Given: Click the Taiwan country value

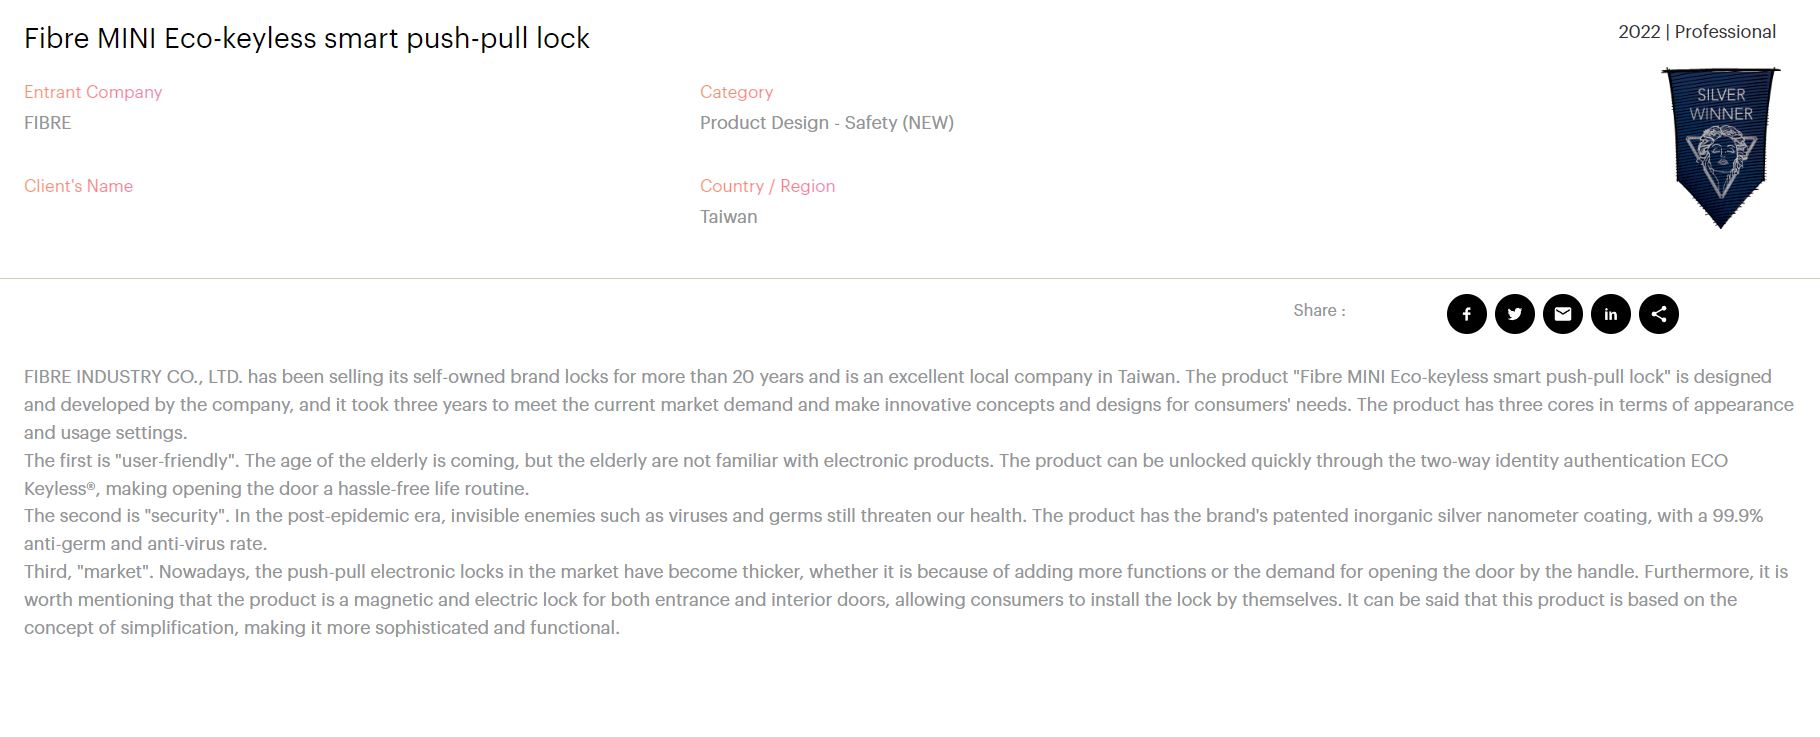Looking at the screenshot, I should [728, 217].
